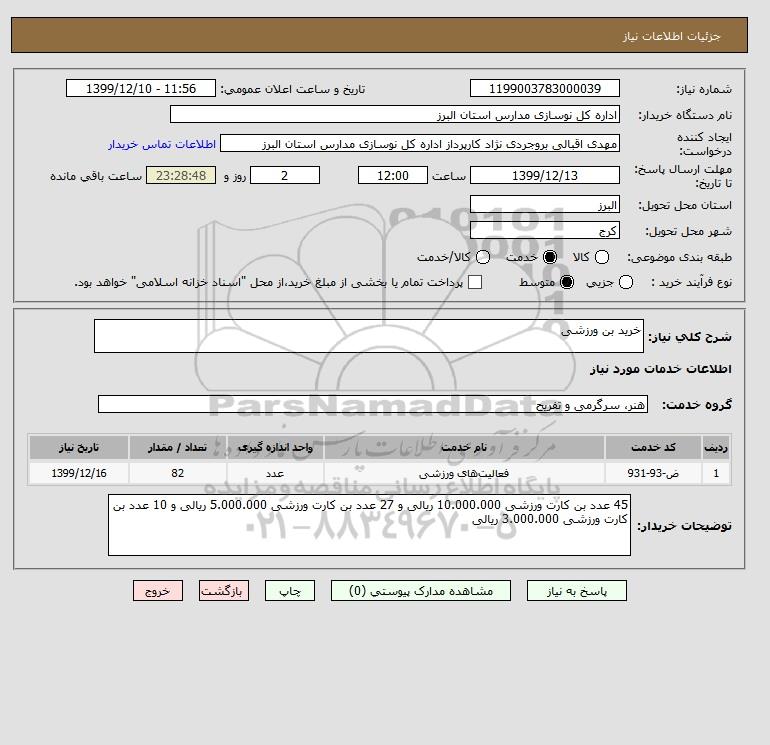Screen dimensions: 770x745
Task: Click the delivery city field کرج
Action: [x=545, y=231]
